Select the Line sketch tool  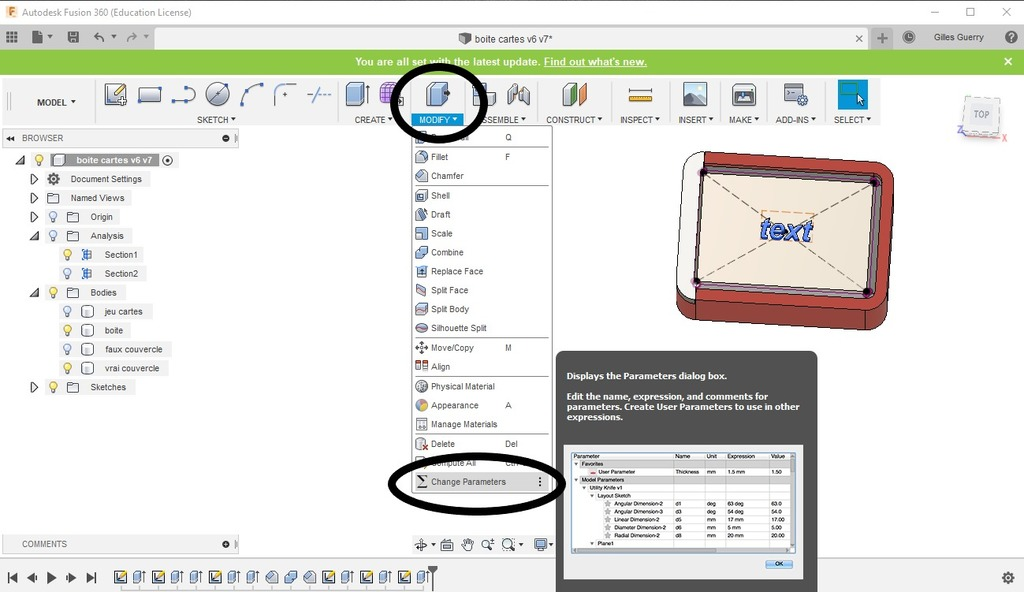pos(184,95)
